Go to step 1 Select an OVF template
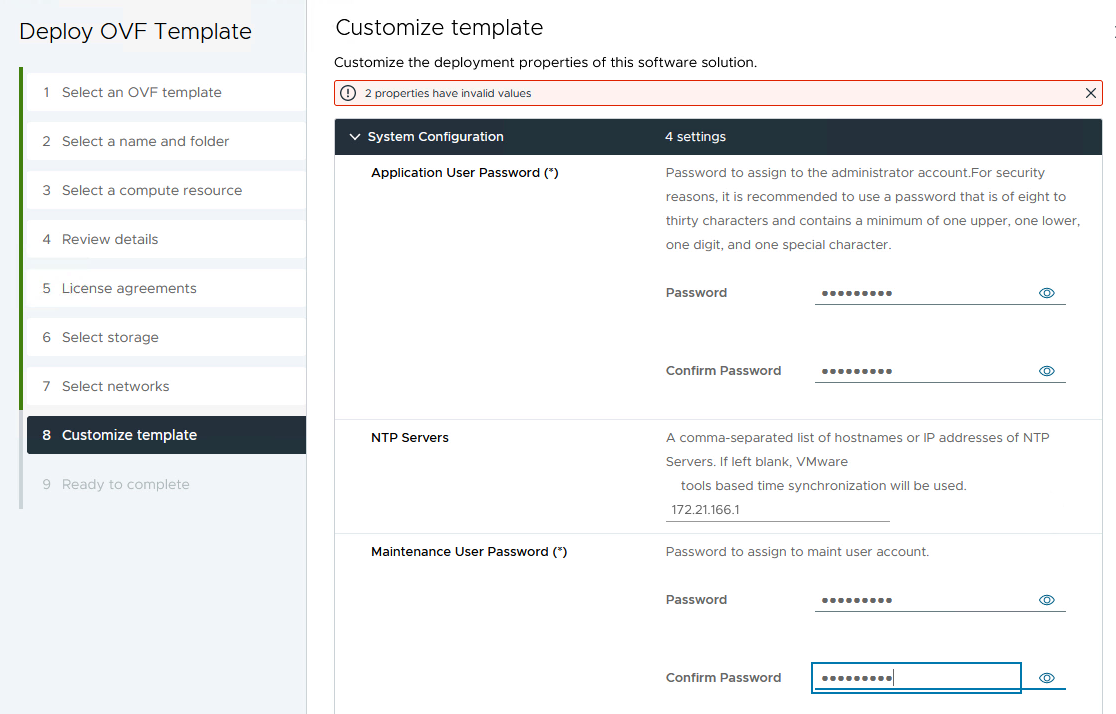 [142, 92]
